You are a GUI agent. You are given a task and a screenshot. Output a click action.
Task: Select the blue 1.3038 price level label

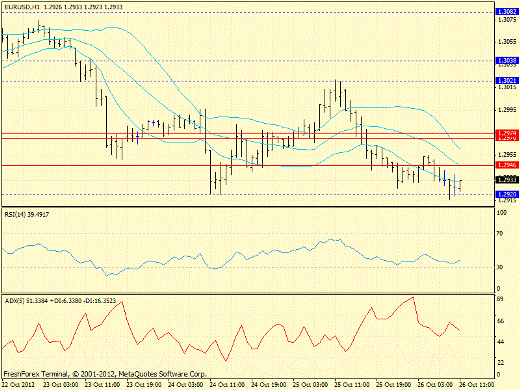pos(507,61)
